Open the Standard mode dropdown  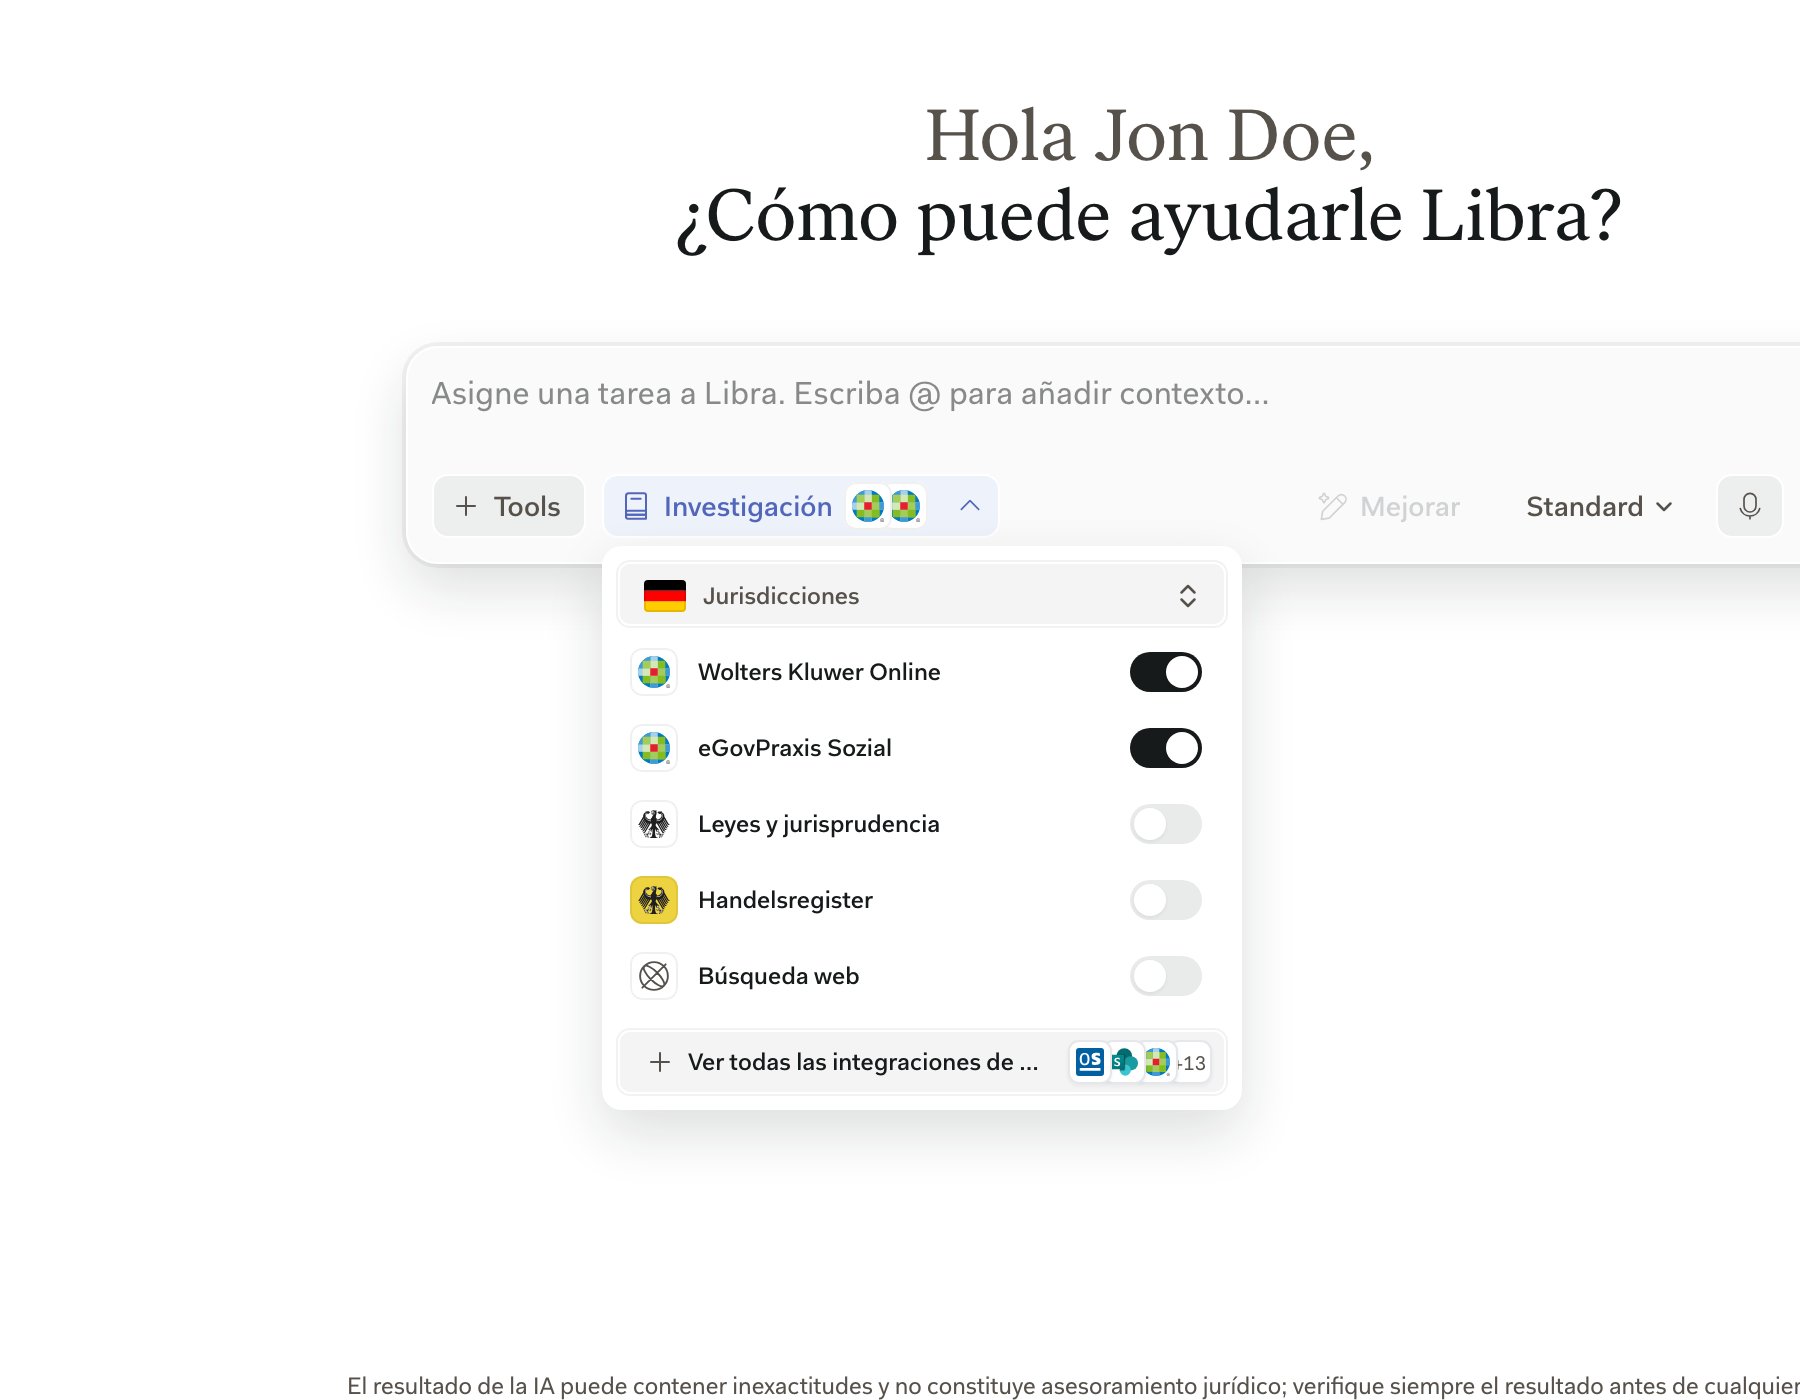click(x=1598, y=506)
